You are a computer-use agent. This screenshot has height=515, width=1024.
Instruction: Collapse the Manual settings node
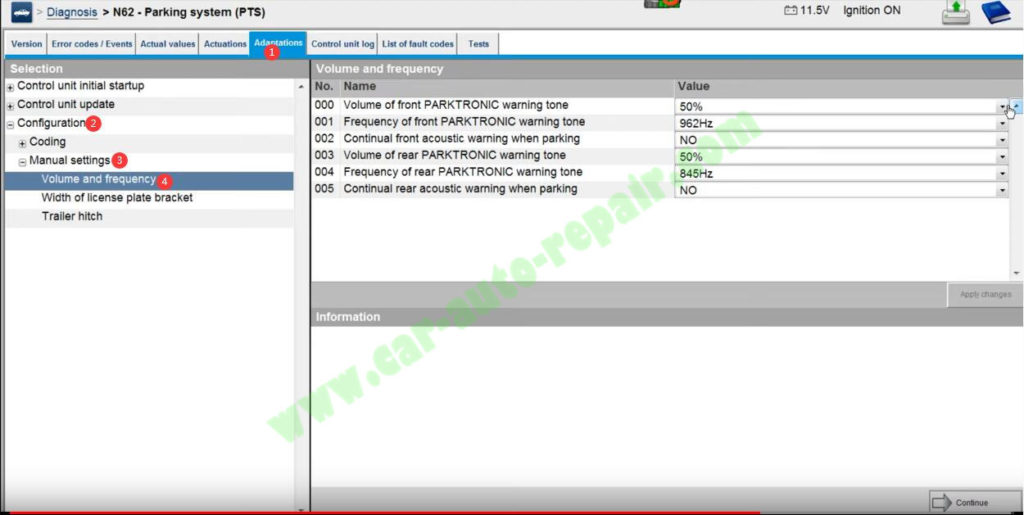(x=22, y=161)
